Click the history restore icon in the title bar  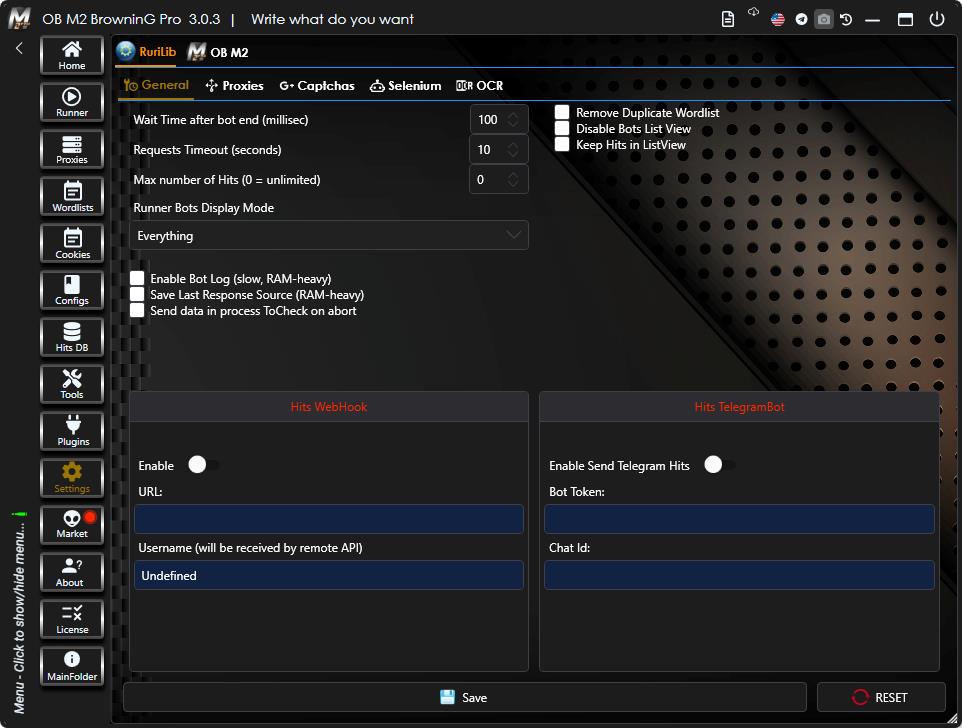click(846, 20)
